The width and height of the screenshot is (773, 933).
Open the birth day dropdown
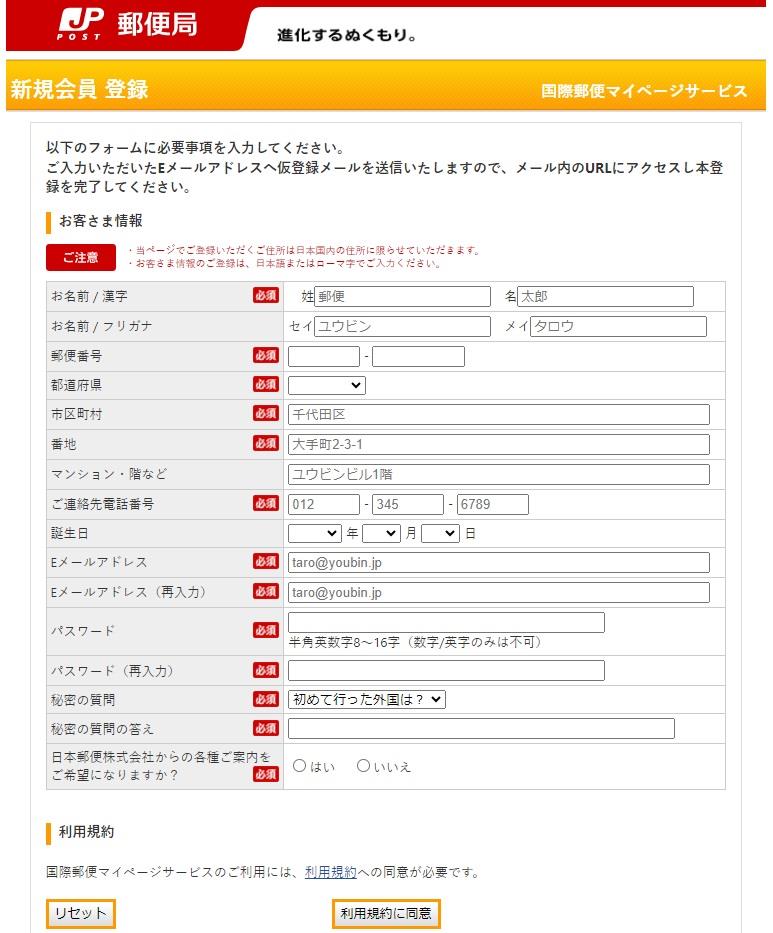tap(440, 533)
